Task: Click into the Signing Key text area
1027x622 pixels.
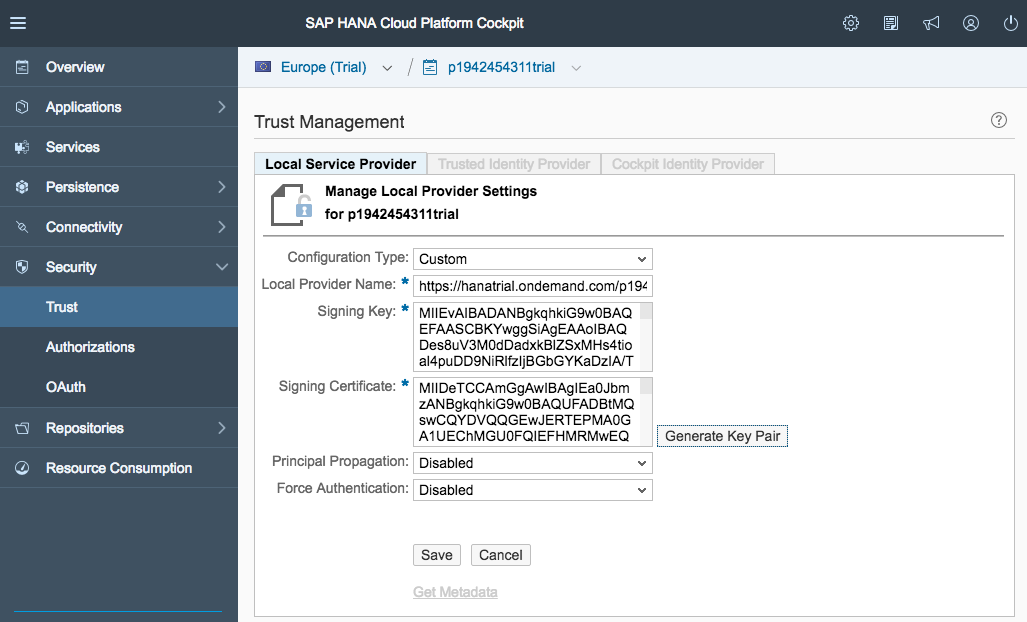Action: (527, 337)
